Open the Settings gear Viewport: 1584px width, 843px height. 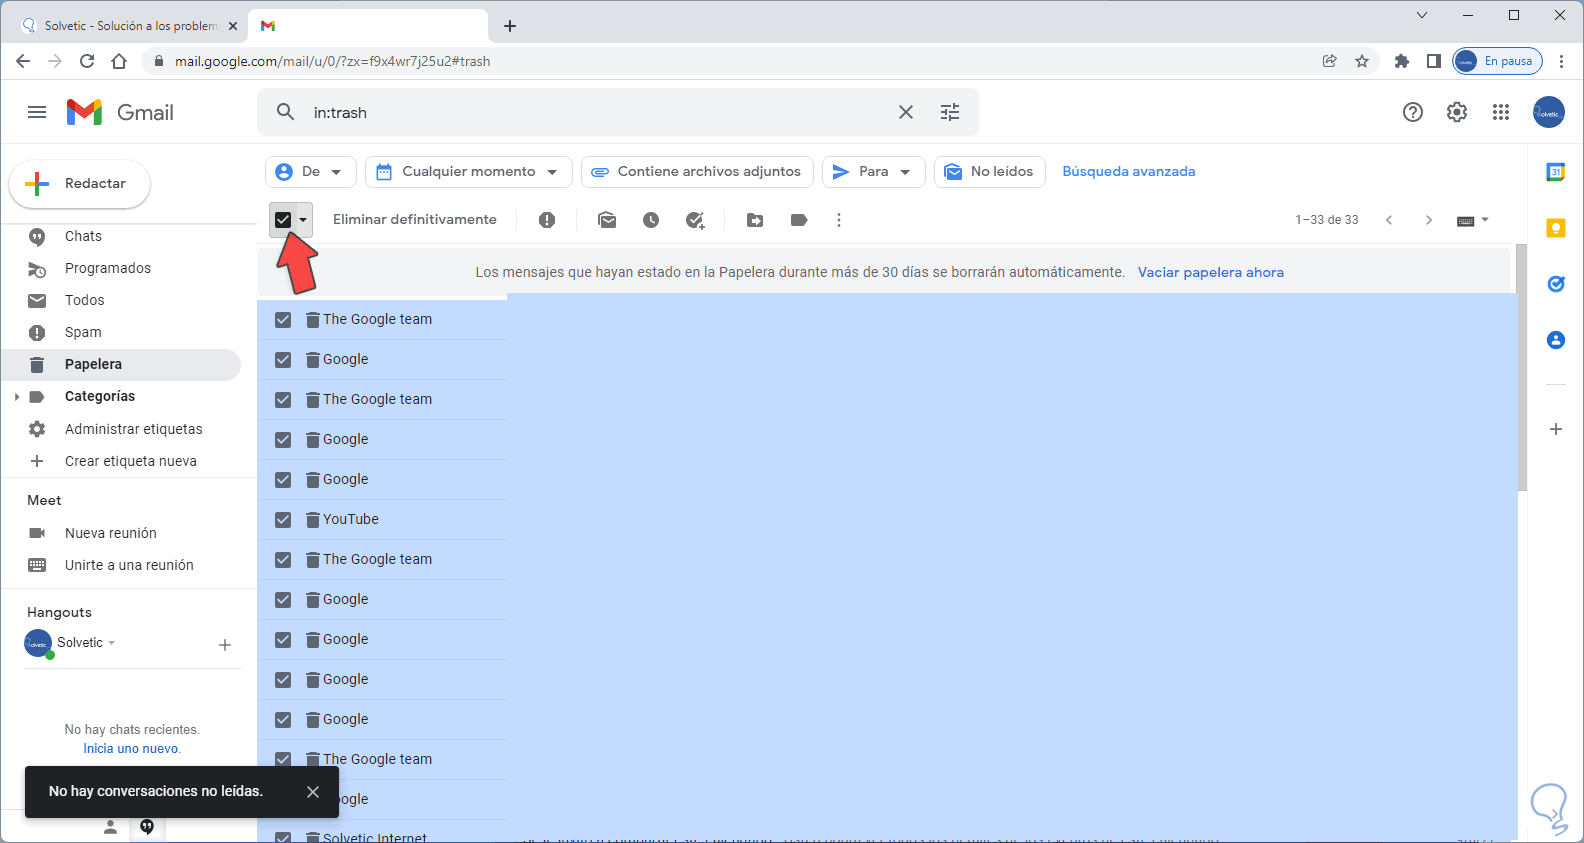[x=1457, y=112]
